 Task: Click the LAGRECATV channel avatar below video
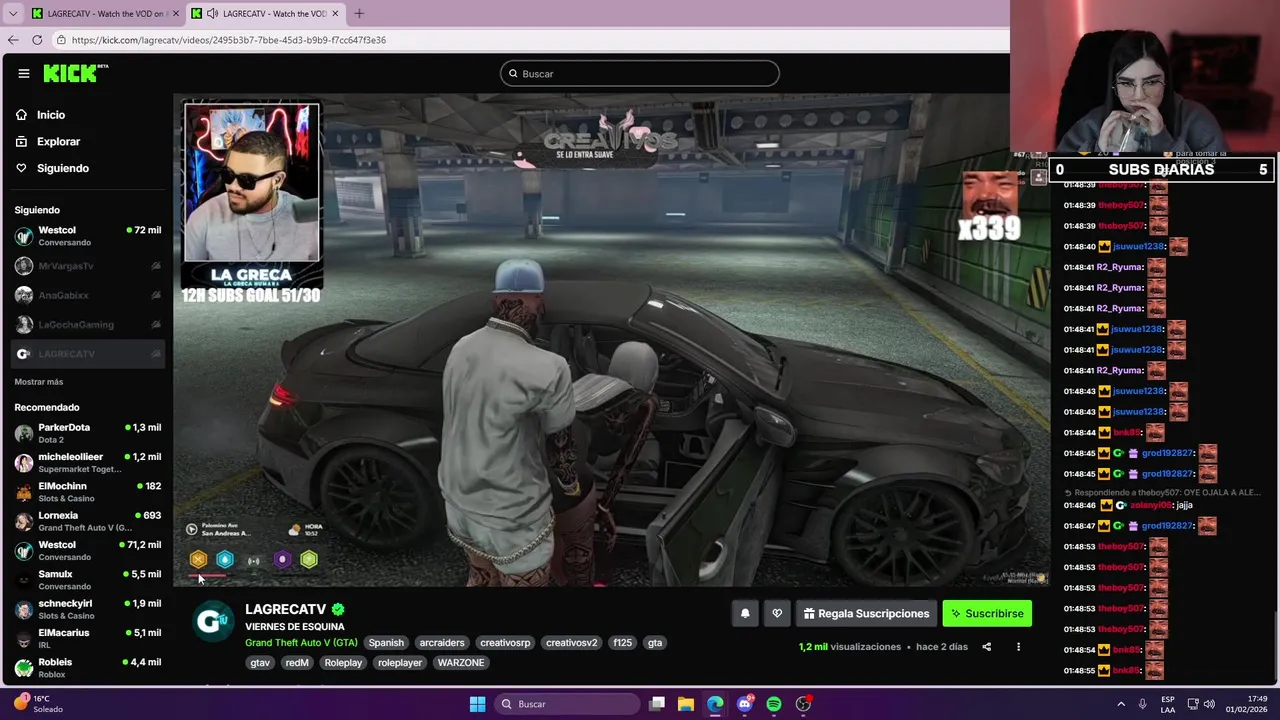coord(212,621)
